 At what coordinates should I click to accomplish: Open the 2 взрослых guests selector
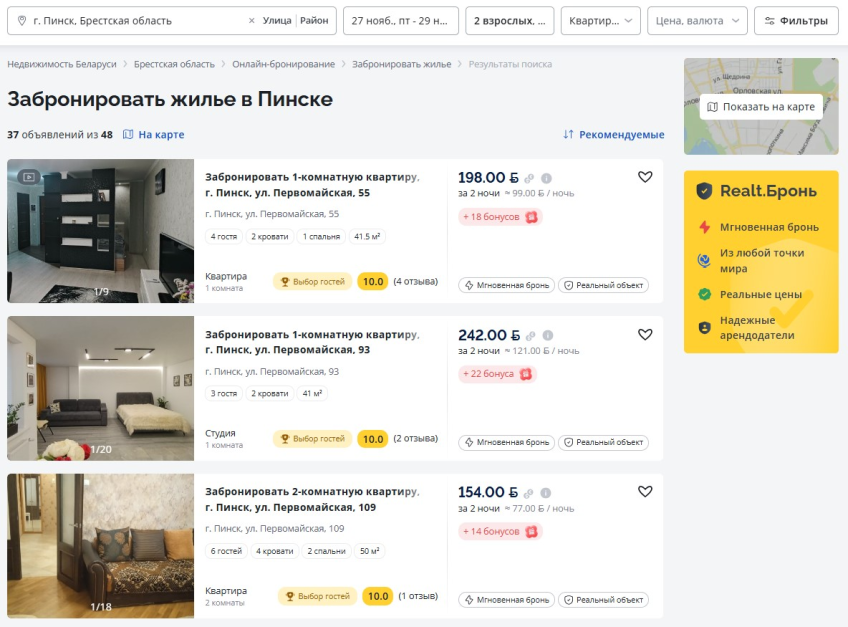(509, 21)
